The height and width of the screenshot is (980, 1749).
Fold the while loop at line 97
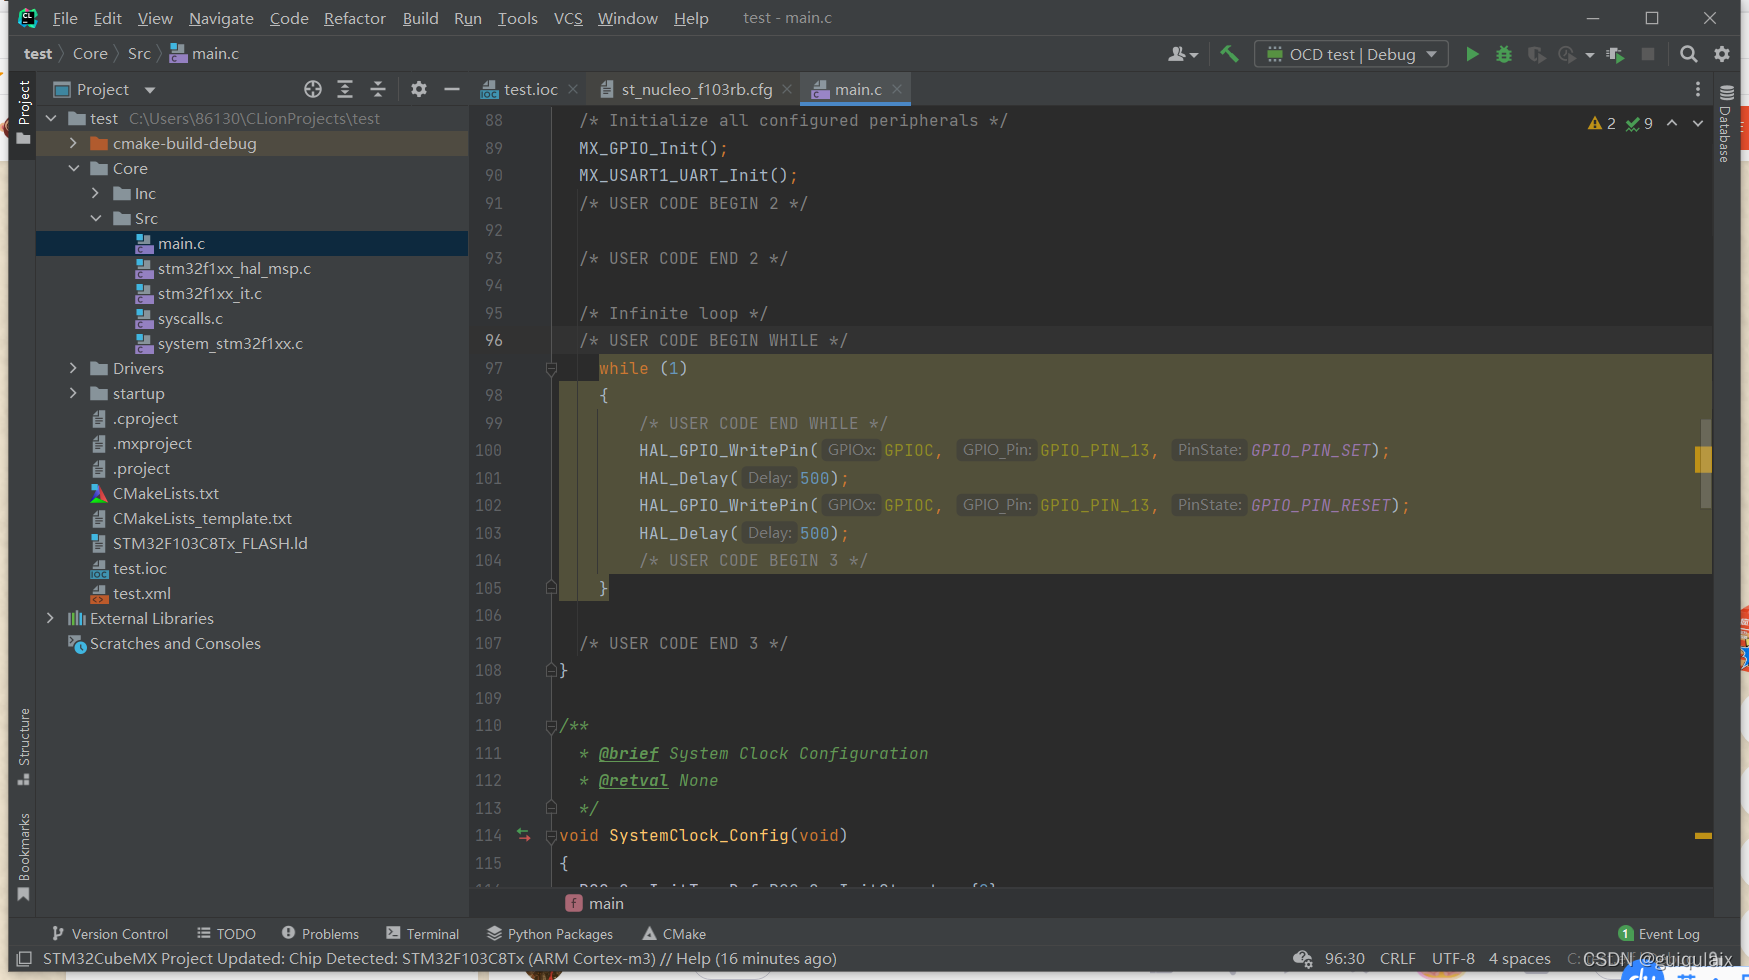point(551,369)
